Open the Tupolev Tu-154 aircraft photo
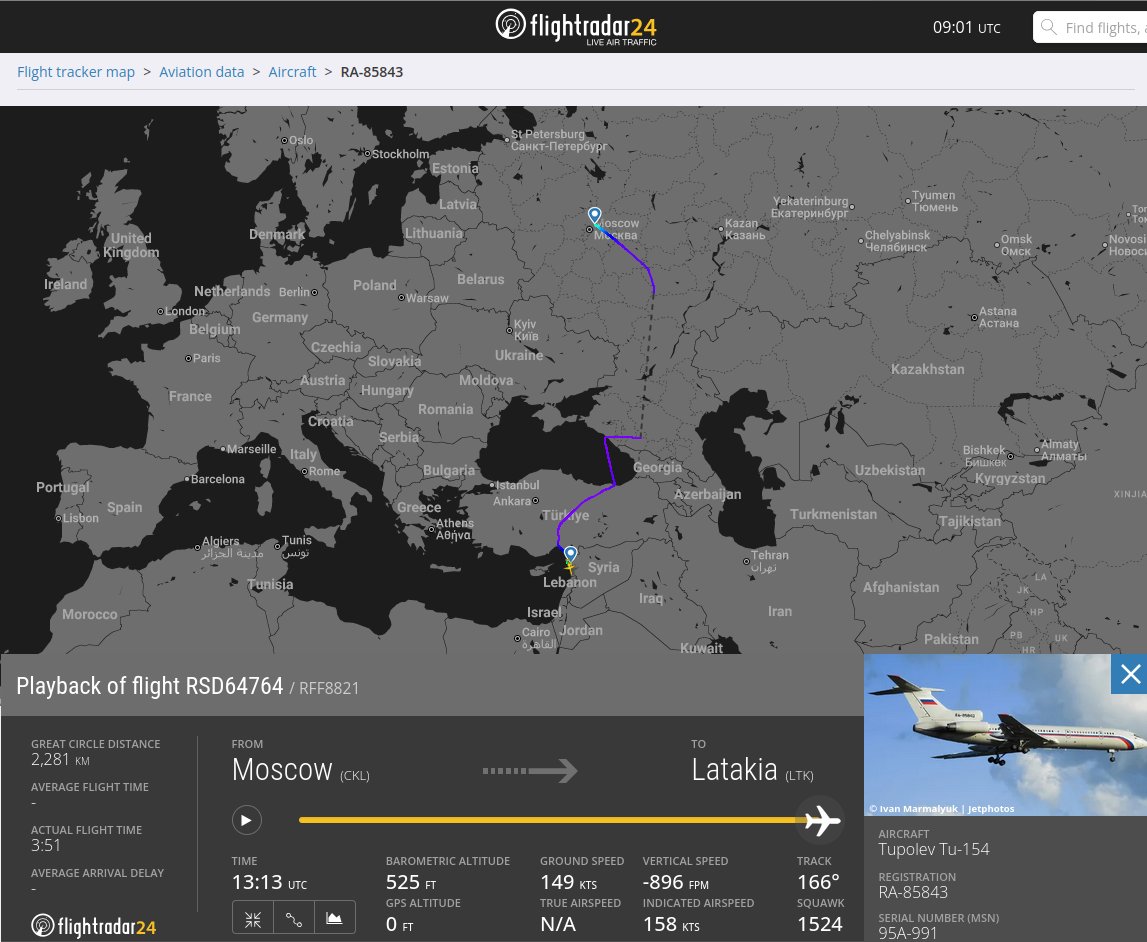Viewport: 1147px width, 942px height. coord(1005,735)
